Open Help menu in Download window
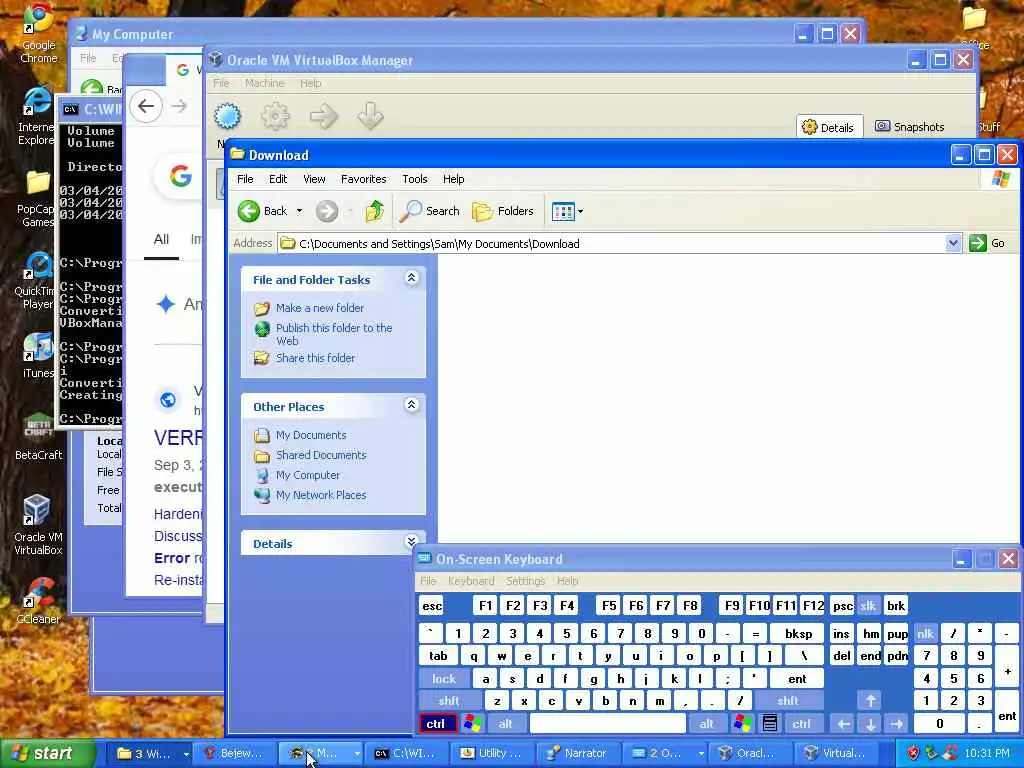This screenshot has width=1024, height=768. pyautogui.click(x=453, y=179)
